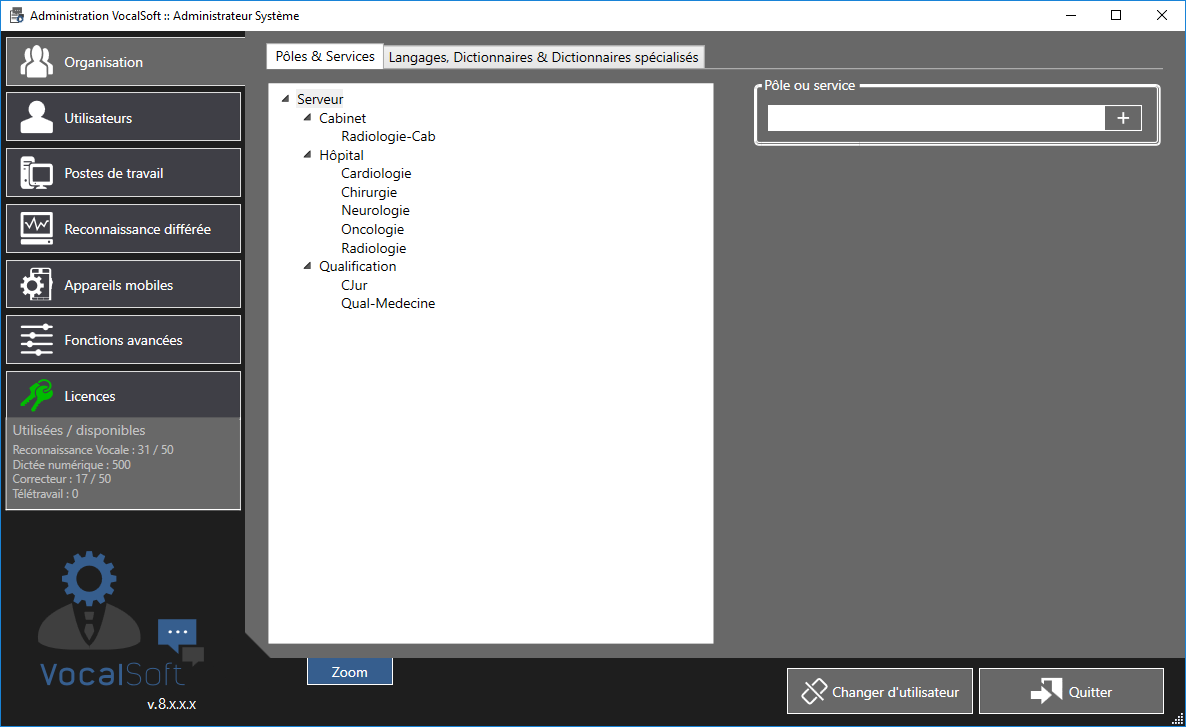This screenshot has width=1186, height=727.
Task: Click the Fonctions avancées sliders icon
Action: tap(36, 340)
